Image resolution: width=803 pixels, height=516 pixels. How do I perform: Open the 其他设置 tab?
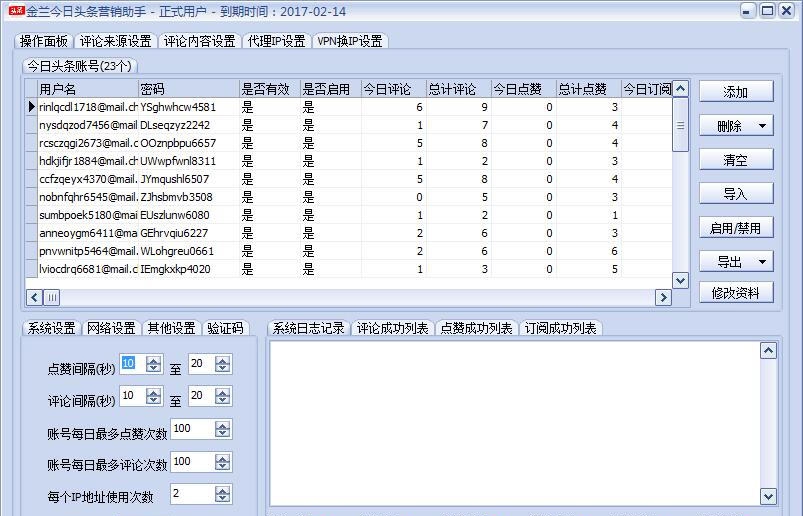(x=172, y=328)
